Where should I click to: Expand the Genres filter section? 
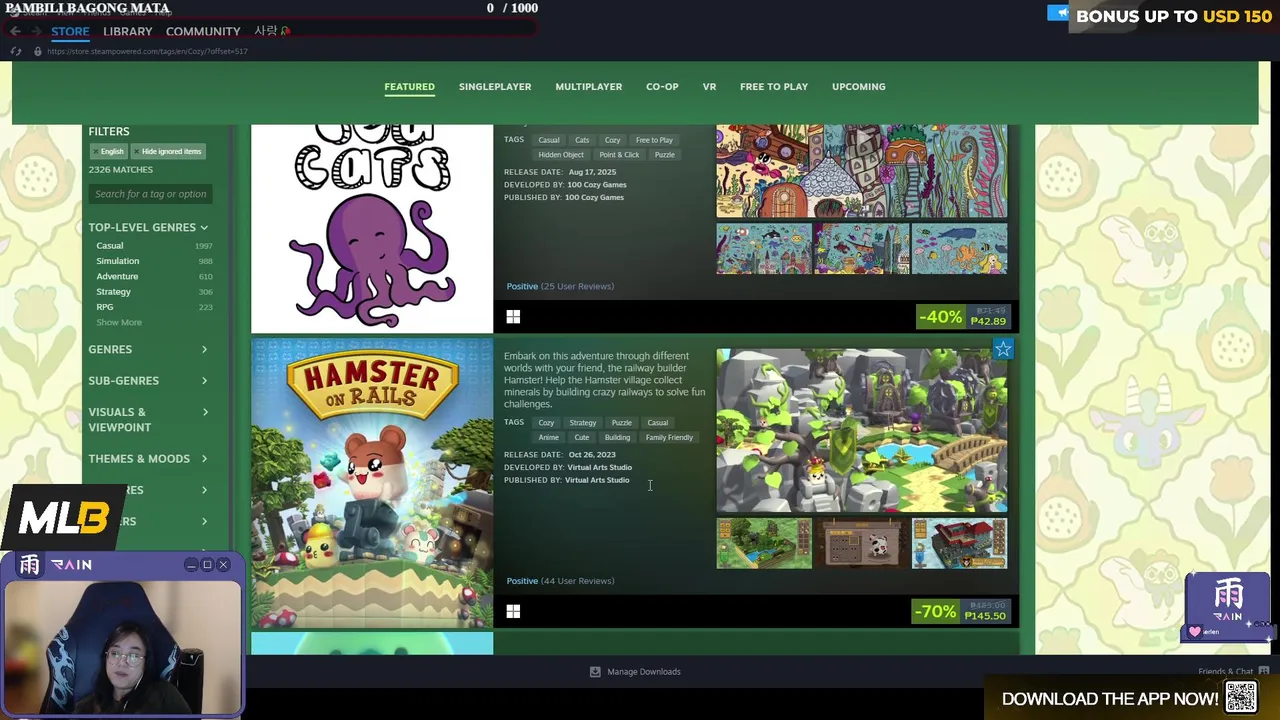coord(148,350)
